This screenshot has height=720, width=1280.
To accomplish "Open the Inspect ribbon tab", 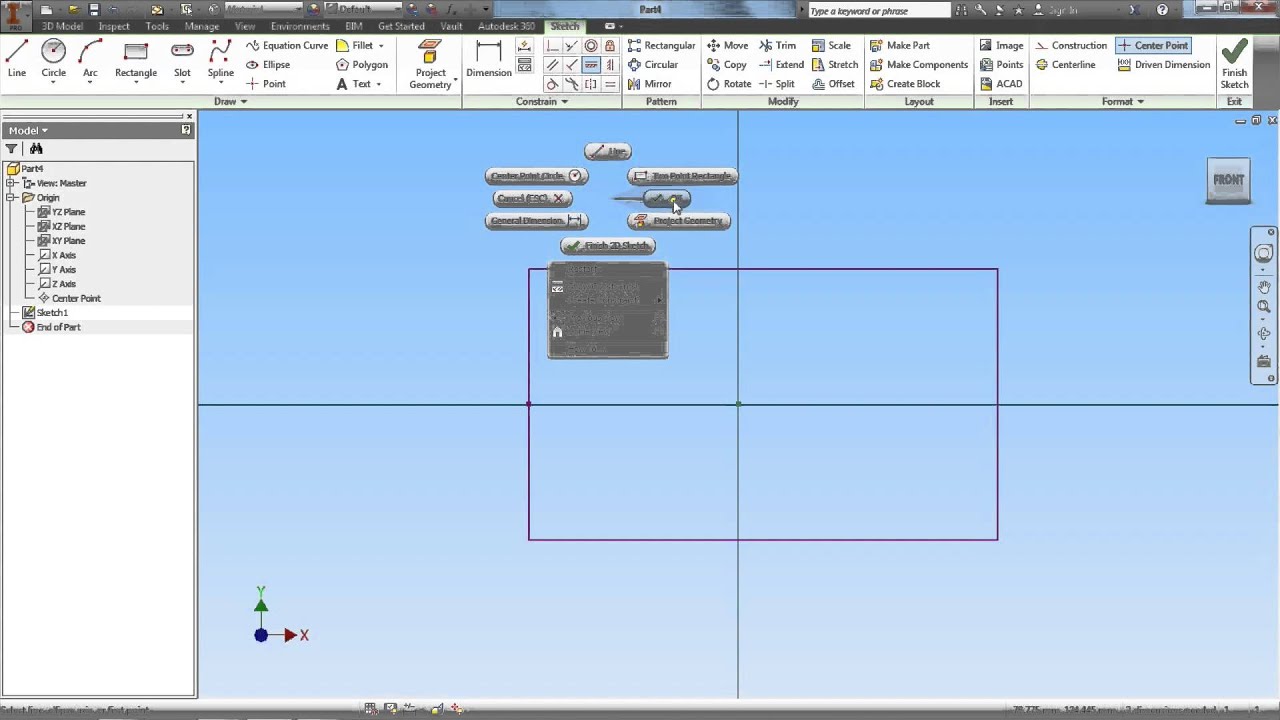I will 114,26.
